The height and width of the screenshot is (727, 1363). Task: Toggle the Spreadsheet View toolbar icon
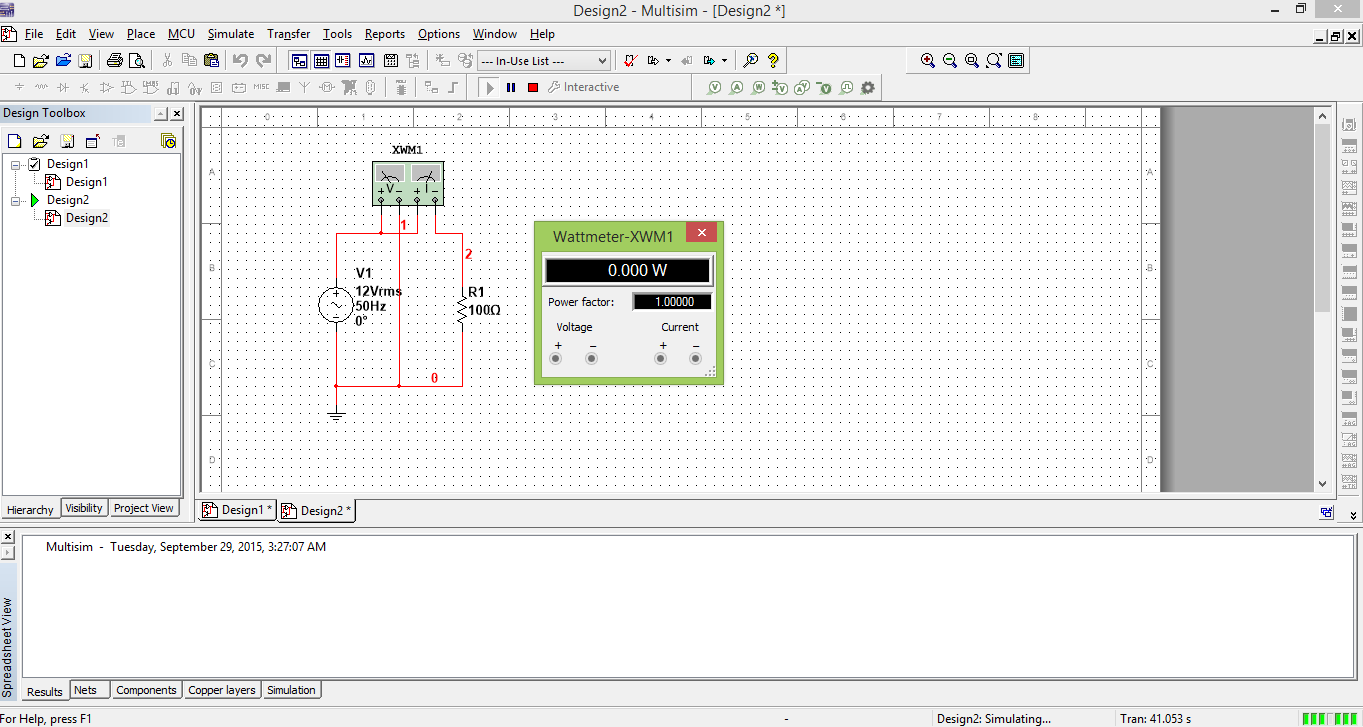pos(322,61)
